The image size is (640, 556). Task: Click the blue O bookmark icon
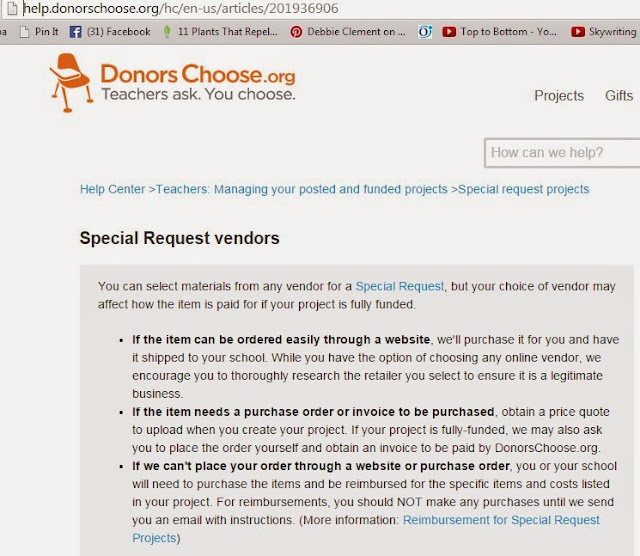click(425, 32)
